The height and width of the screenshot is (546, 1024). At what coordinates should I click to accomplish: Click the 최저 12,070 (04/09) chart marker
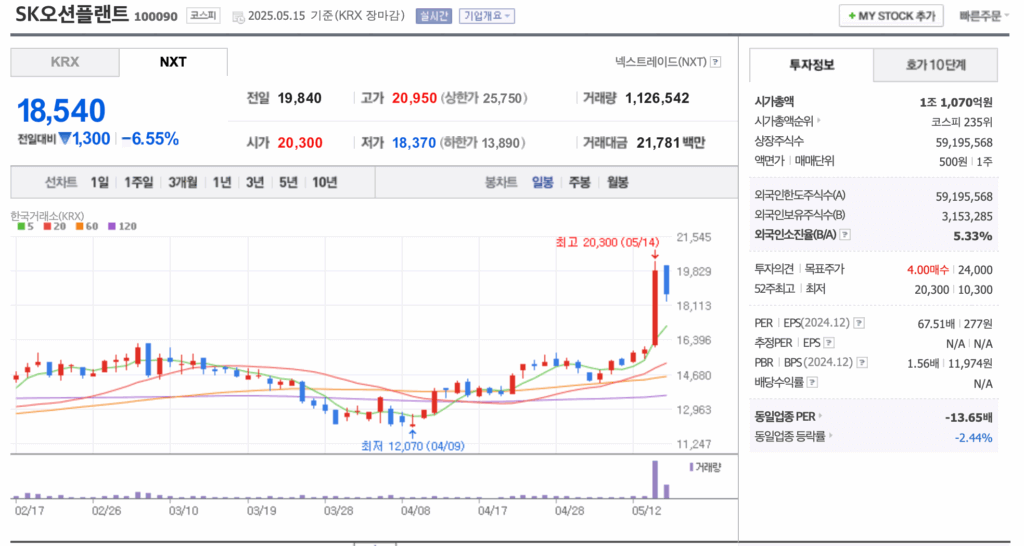click(413, 446)
